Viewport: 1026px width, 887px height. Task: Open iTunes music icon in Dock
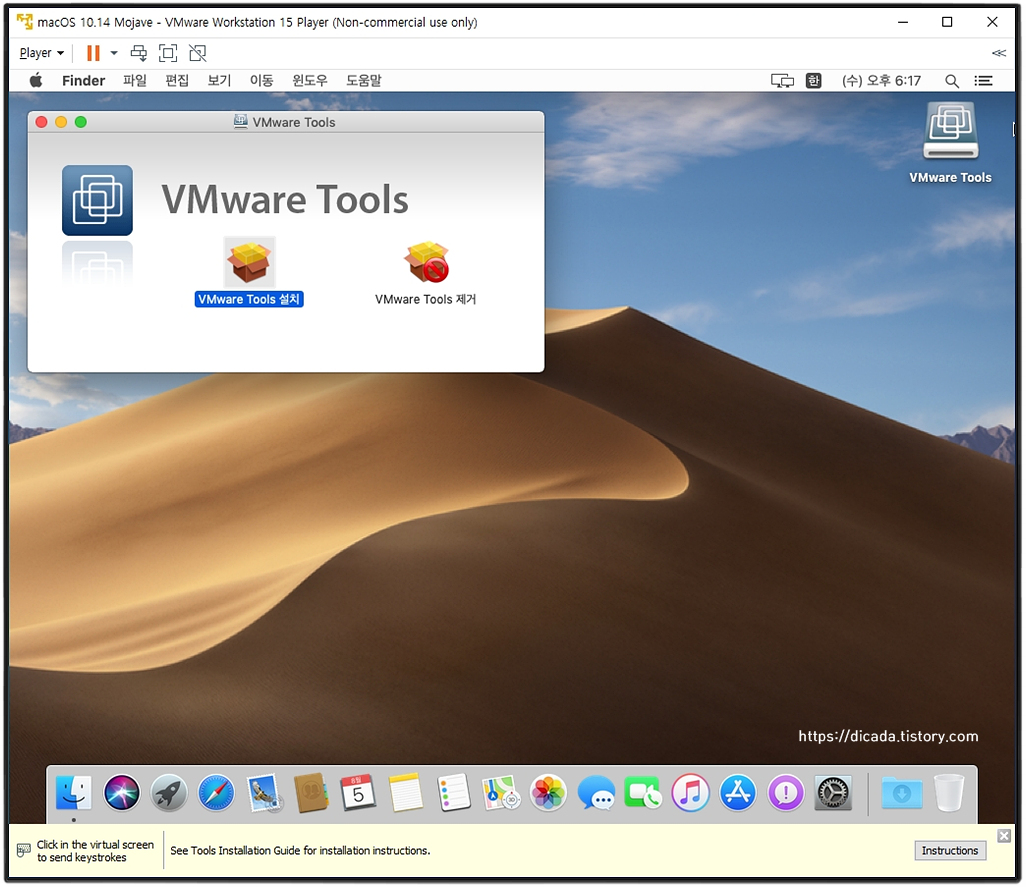pos(690,793)
